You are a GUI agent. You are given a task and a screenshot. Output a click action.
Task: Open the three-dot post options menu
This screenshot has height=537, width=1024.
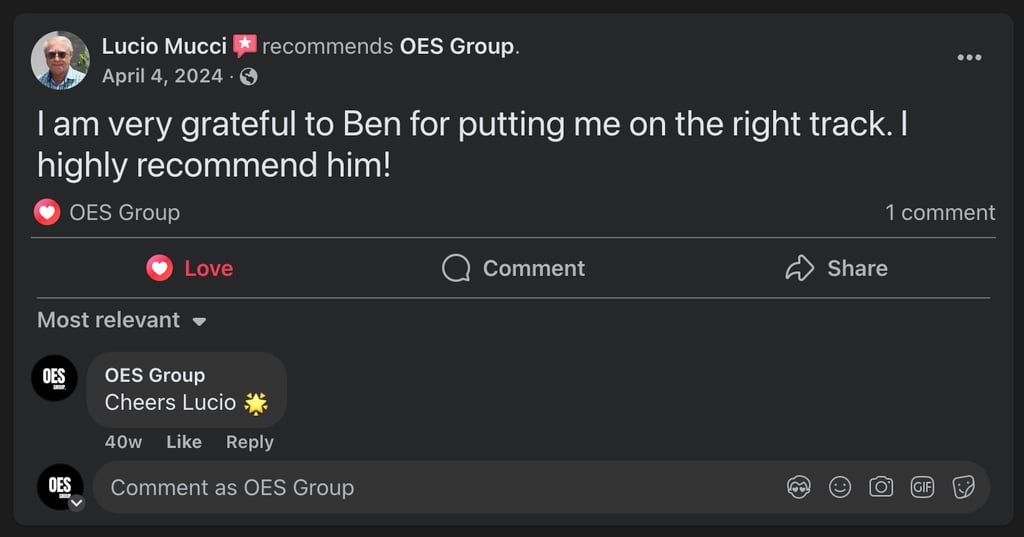tap(969, 58)
